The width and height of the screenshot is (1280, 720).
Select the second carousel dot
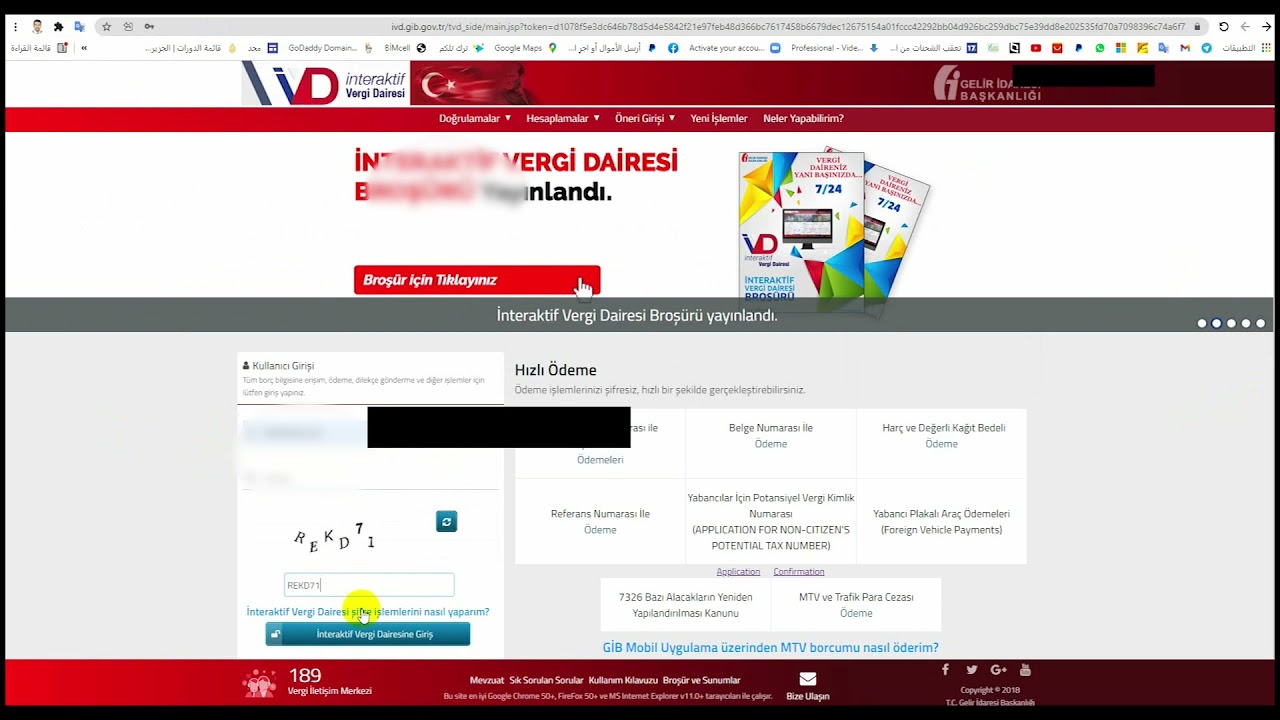(x=1216, y=323)
